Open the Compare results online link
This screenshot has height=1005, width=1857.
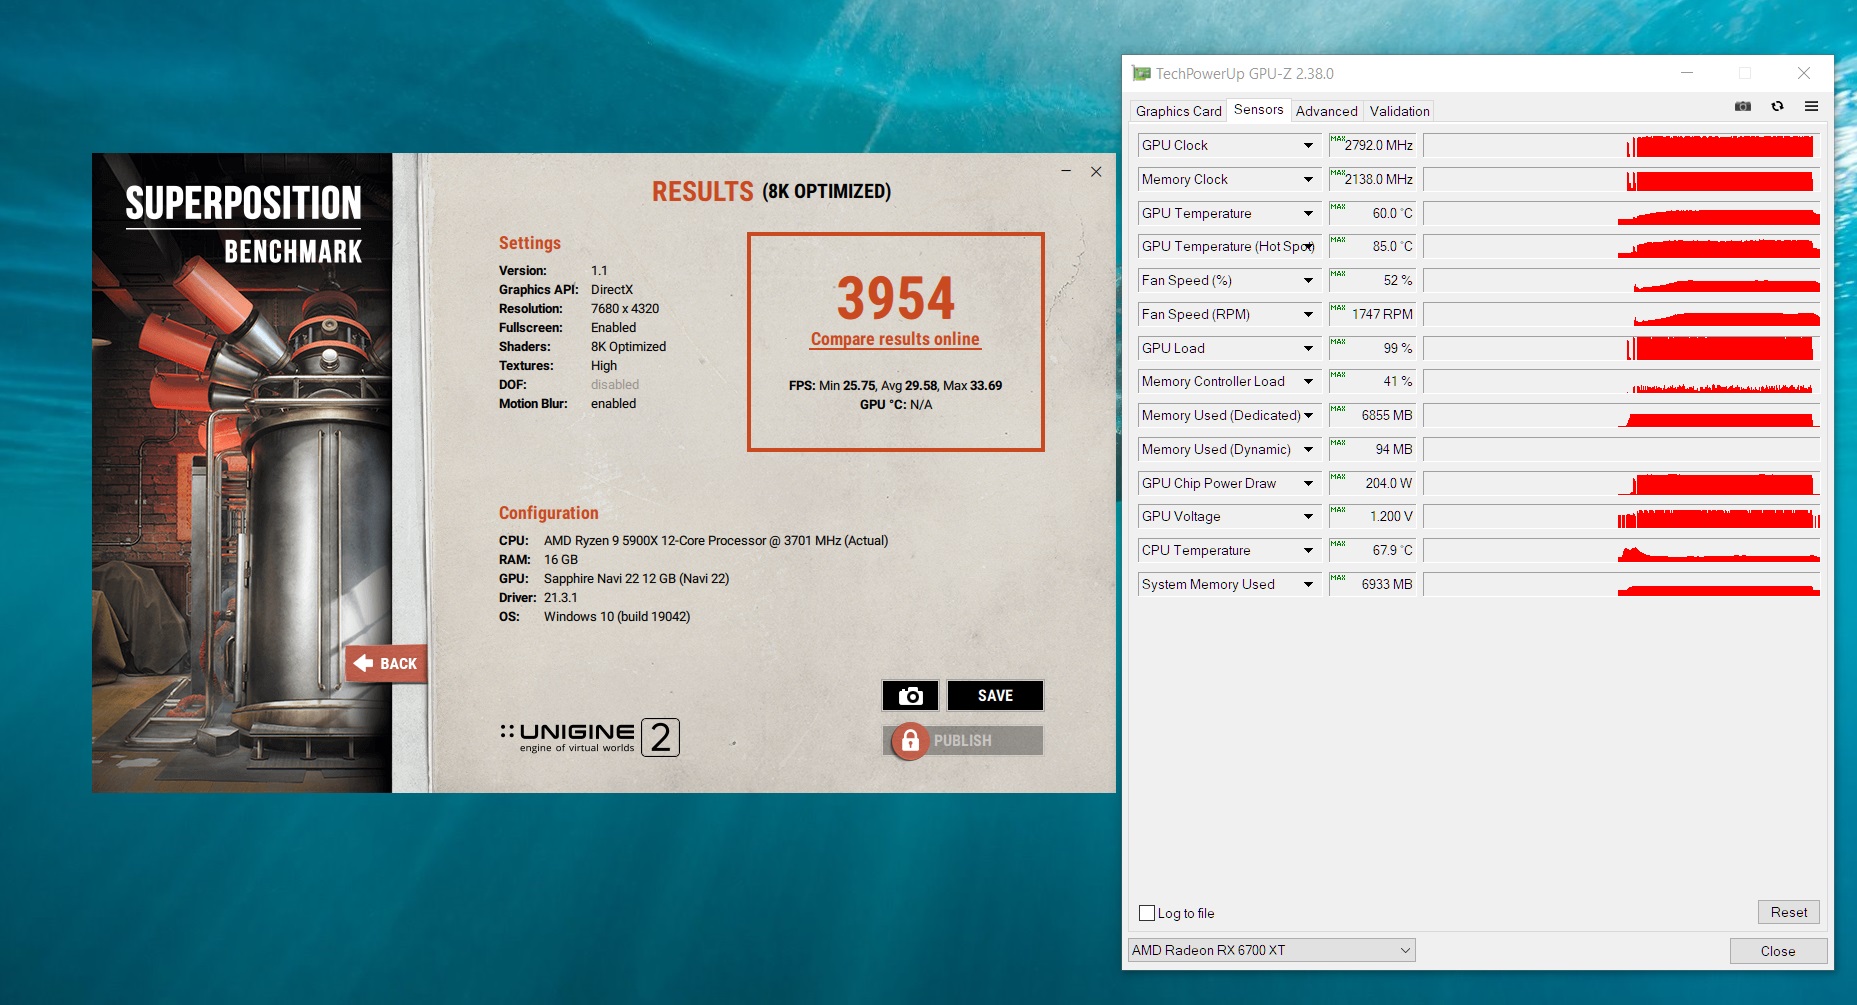[x=895, y=339]
